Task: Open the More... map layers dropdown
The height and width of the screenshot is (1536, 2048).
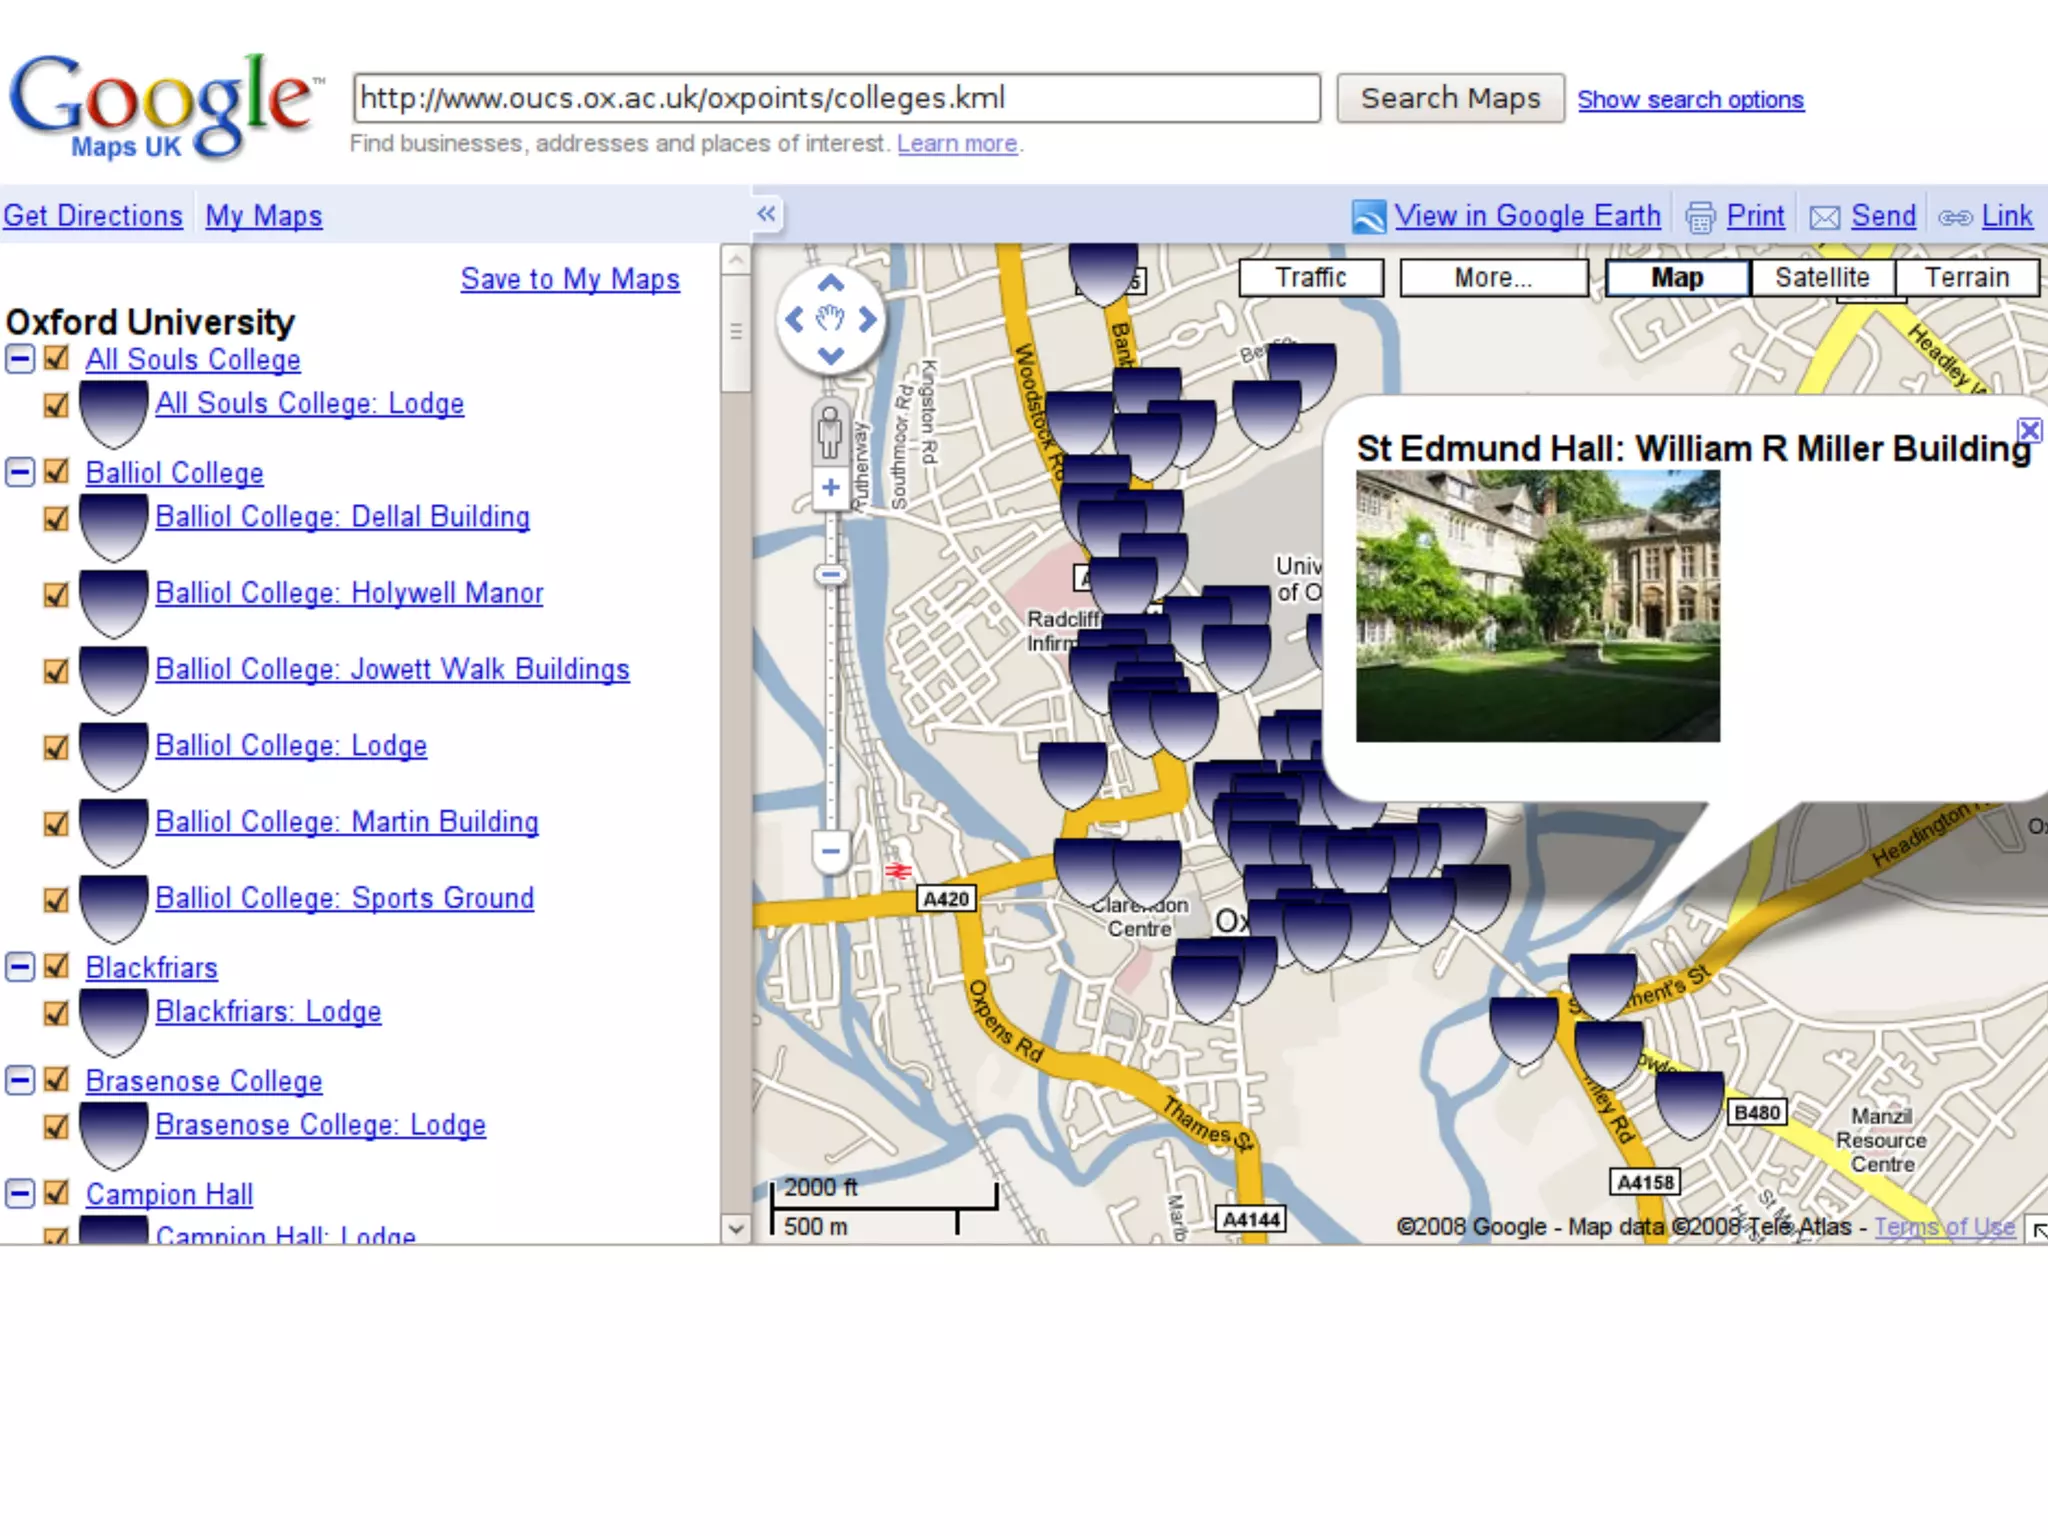Action: pyautogui.click(x=1492, y=278)
